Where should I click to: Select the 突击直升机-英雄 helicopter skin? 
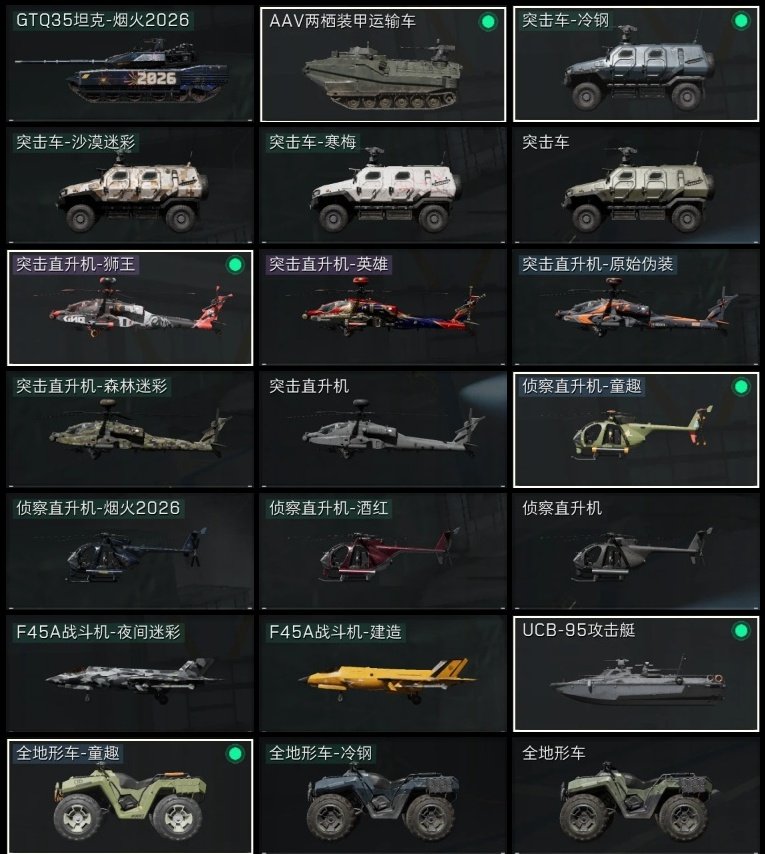pos(383,308)
